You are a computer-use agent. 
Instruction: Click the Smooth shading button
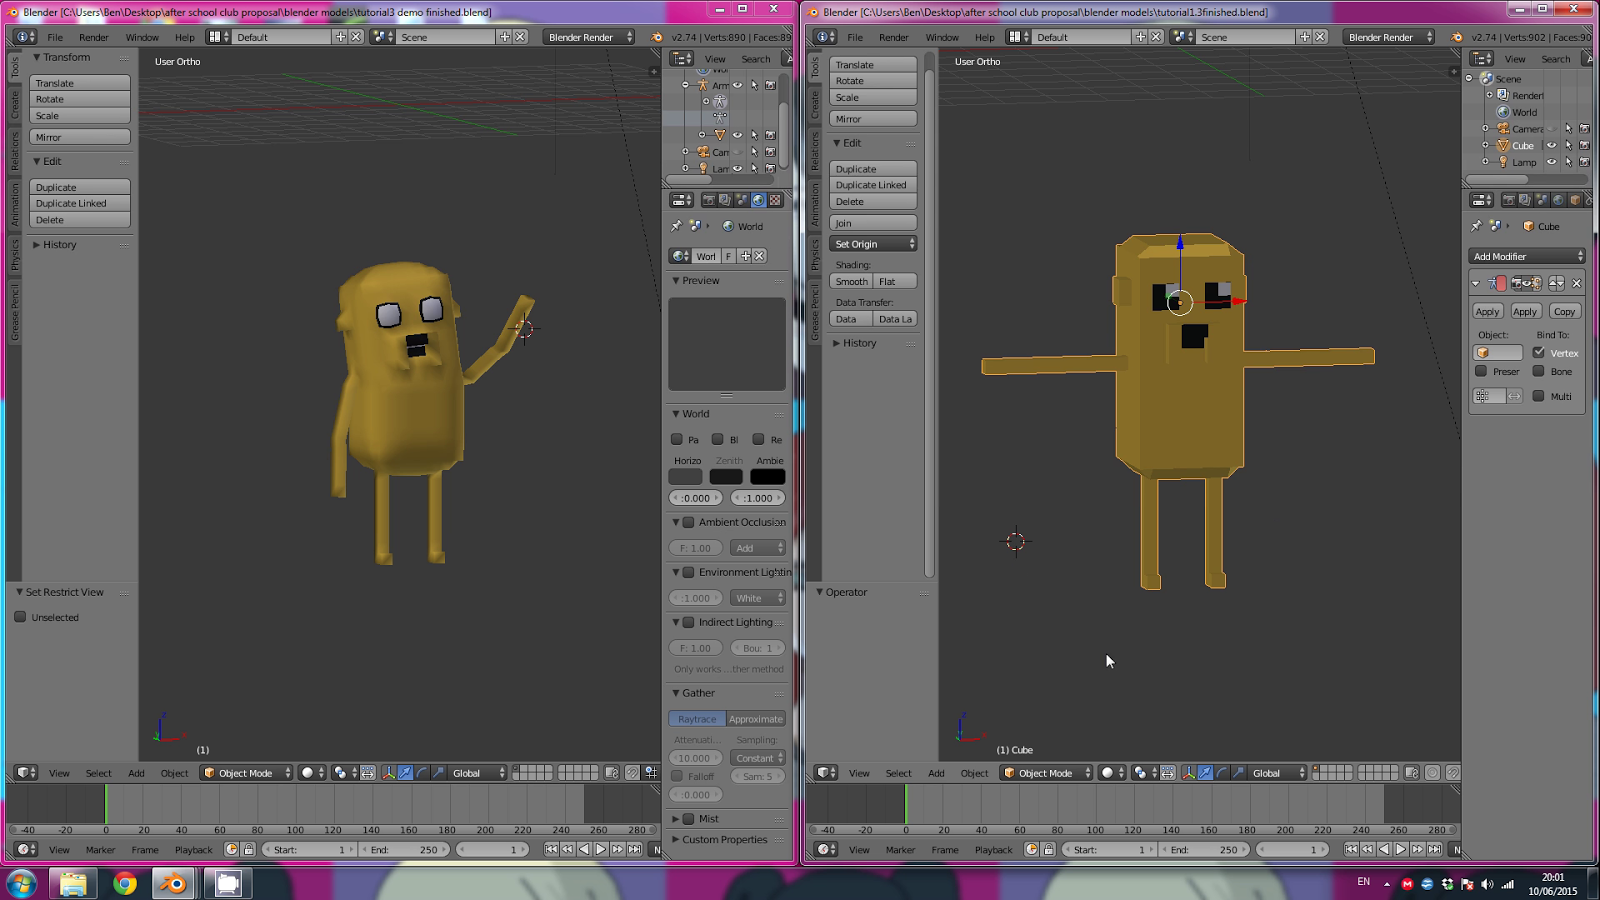[851, 281]
